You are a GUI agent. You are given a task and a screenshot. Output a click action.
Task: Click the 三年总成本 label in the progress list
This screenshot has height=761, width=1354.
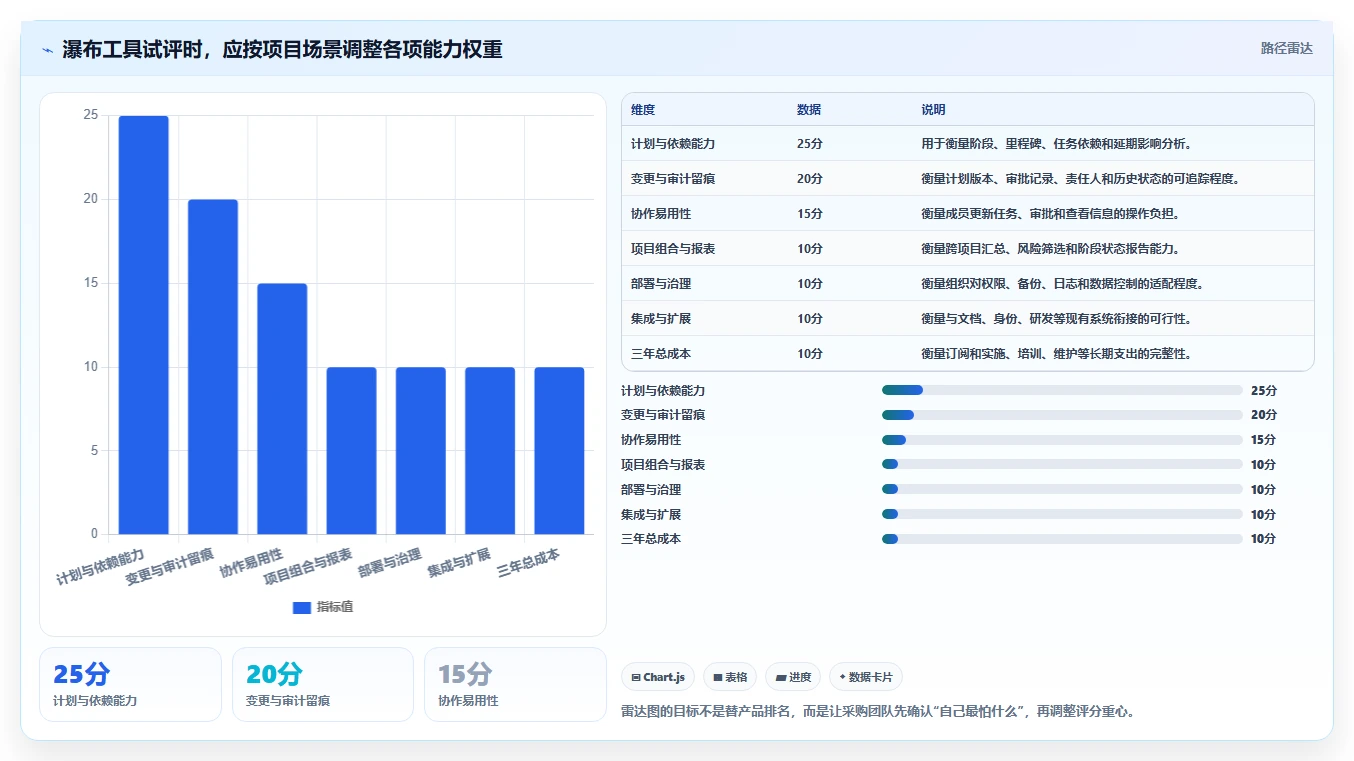pos(651,539)
